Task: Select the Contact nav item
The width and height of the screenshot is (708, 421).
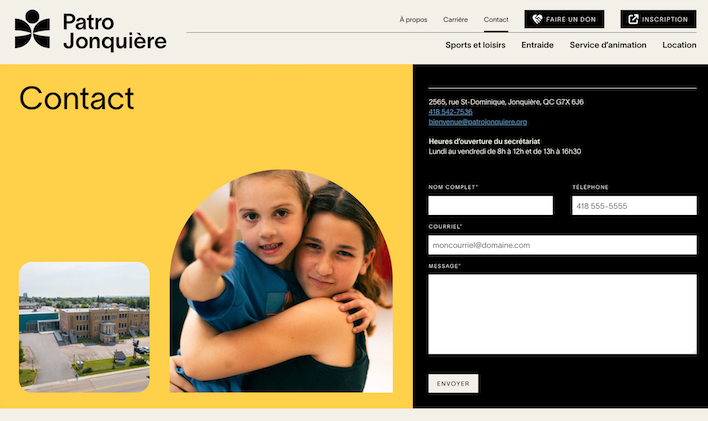Action: tap(496, 19)
